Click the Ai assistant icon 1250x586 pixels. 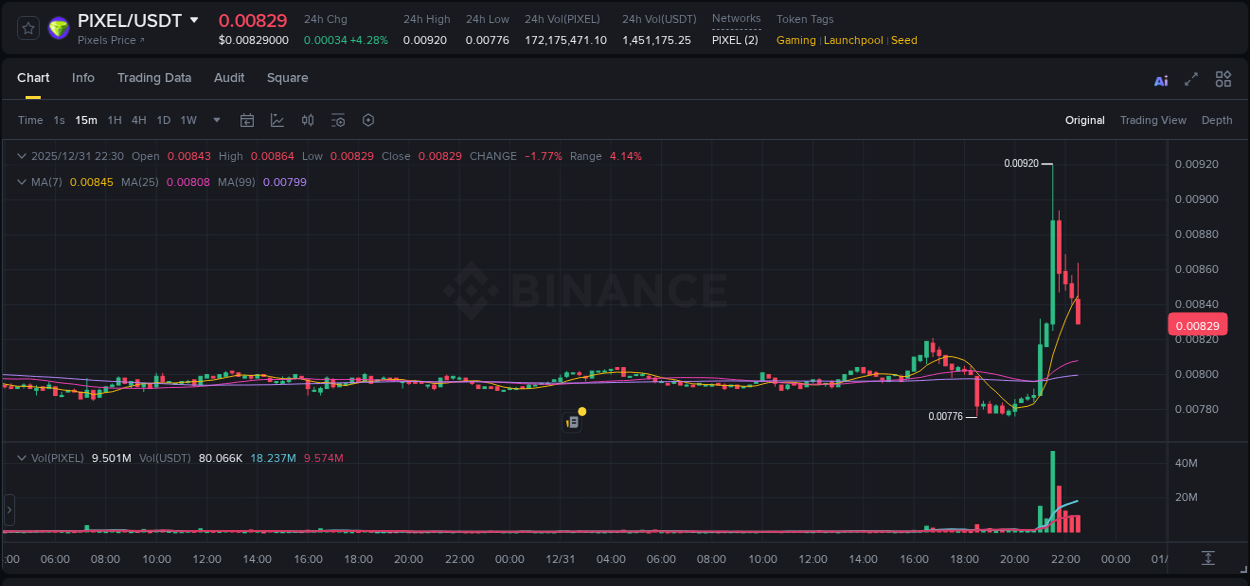pos(1160,78)
